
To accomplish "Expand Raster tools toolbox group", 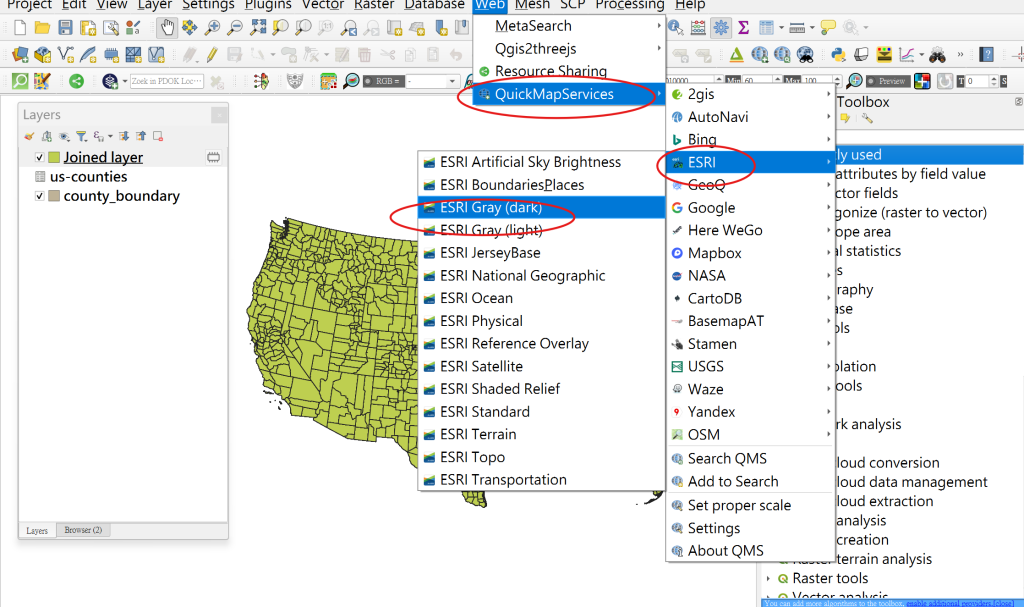I will point(769,578).
